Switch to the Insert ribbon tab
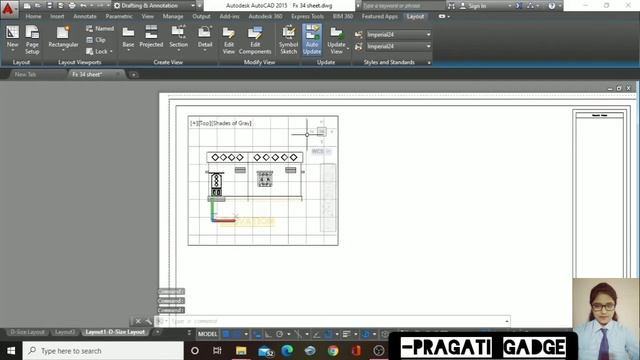This screenshot has width=640, height=360. pos(57,16)
